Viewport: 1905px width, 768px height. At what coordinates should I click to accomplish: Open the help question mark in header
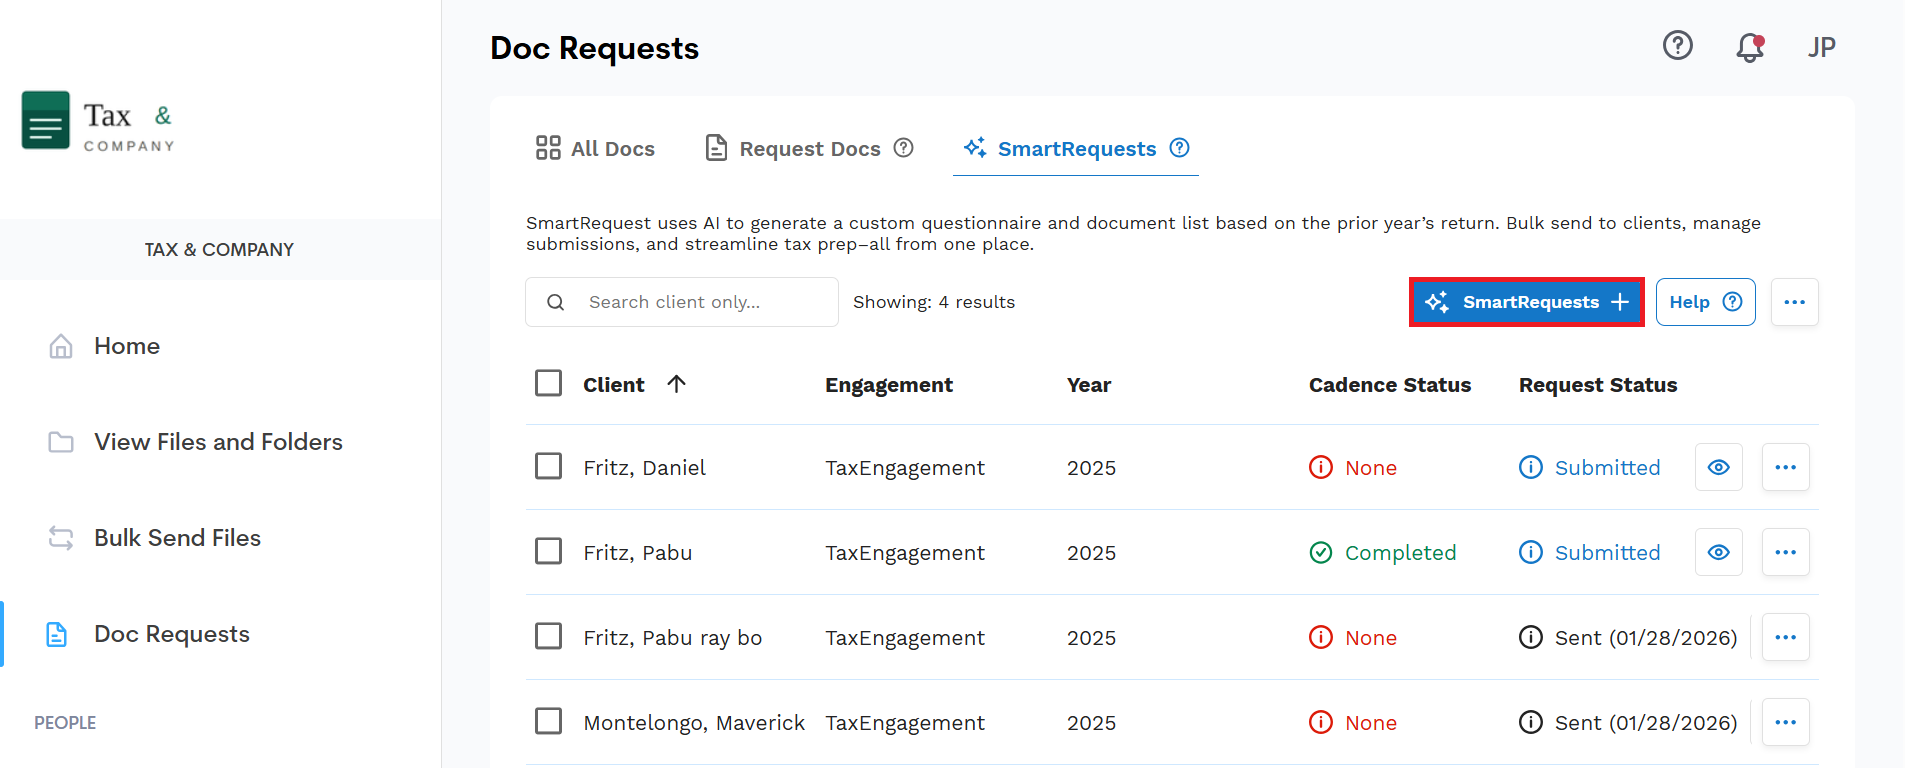(x=1677, y=45)
